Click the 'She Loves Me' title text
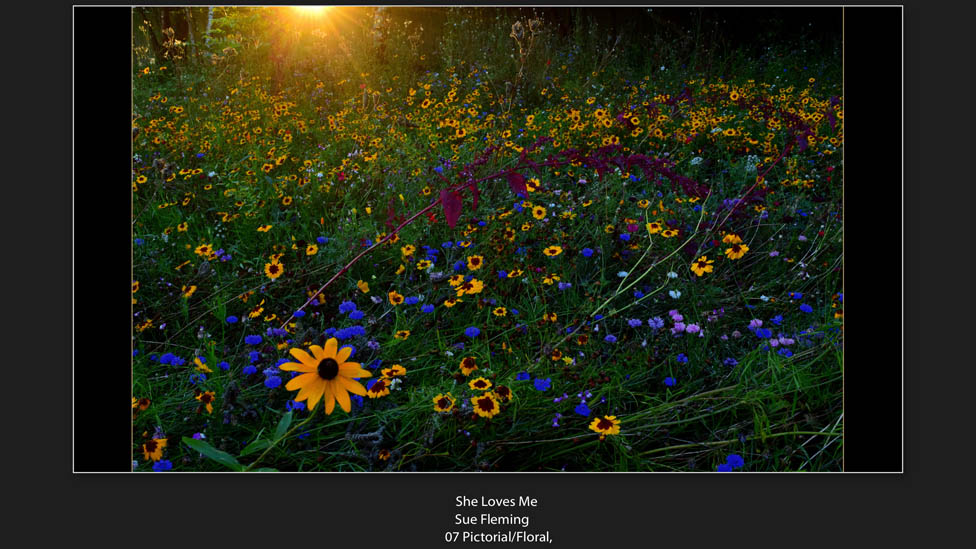 (x=496, y=501)
